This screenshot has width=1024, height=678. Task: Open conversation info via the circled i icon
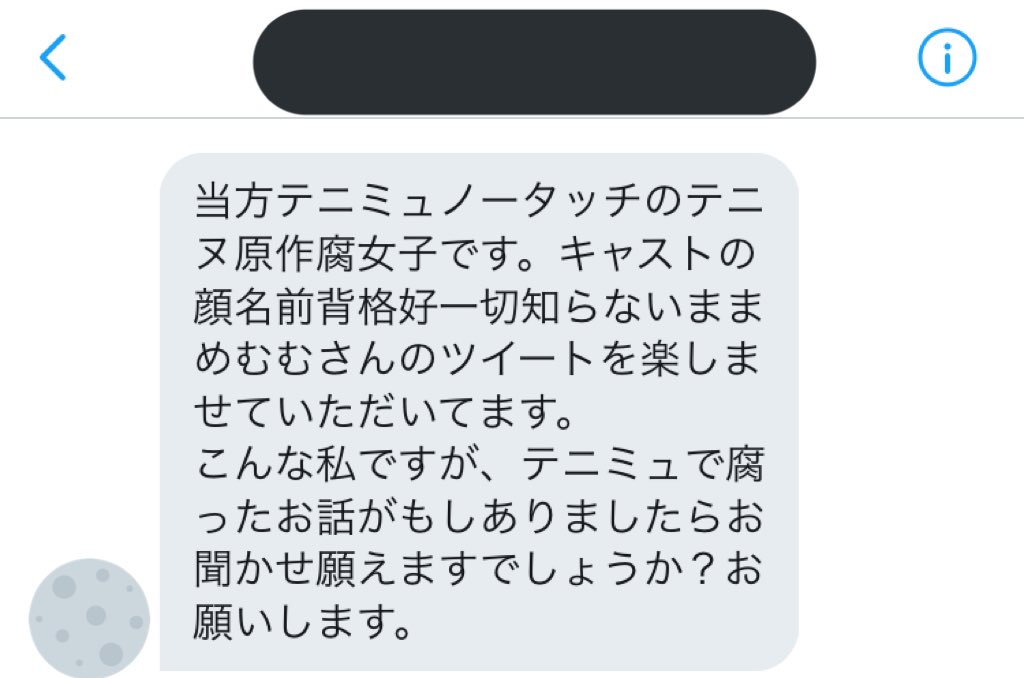click(x=947, y=57)
